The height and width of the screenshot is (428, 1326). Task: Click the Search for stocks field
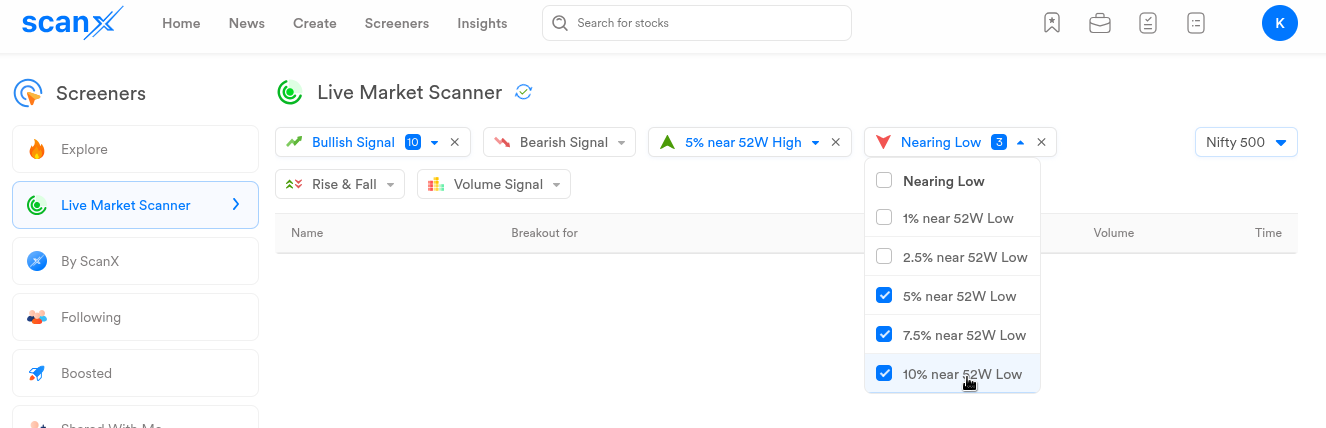(697, 23)
